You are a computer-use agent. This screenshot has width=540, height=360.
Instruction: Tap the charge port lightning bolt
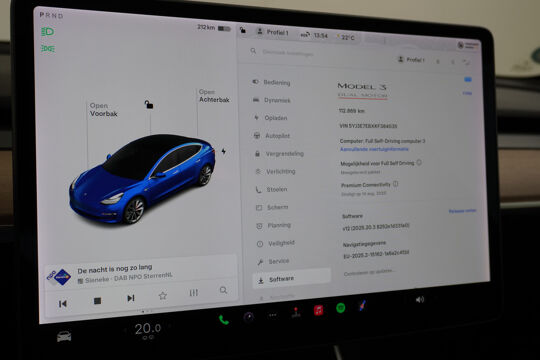pyautogui.click(x=224, y=151)
